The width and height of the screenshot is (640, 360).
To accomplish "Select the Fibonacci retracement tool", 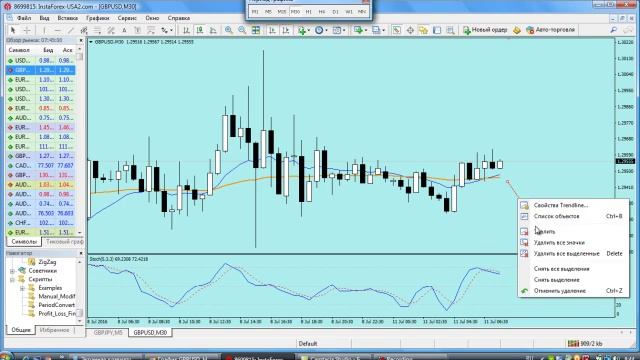I will pyautogui.click(x=97, y=30).
